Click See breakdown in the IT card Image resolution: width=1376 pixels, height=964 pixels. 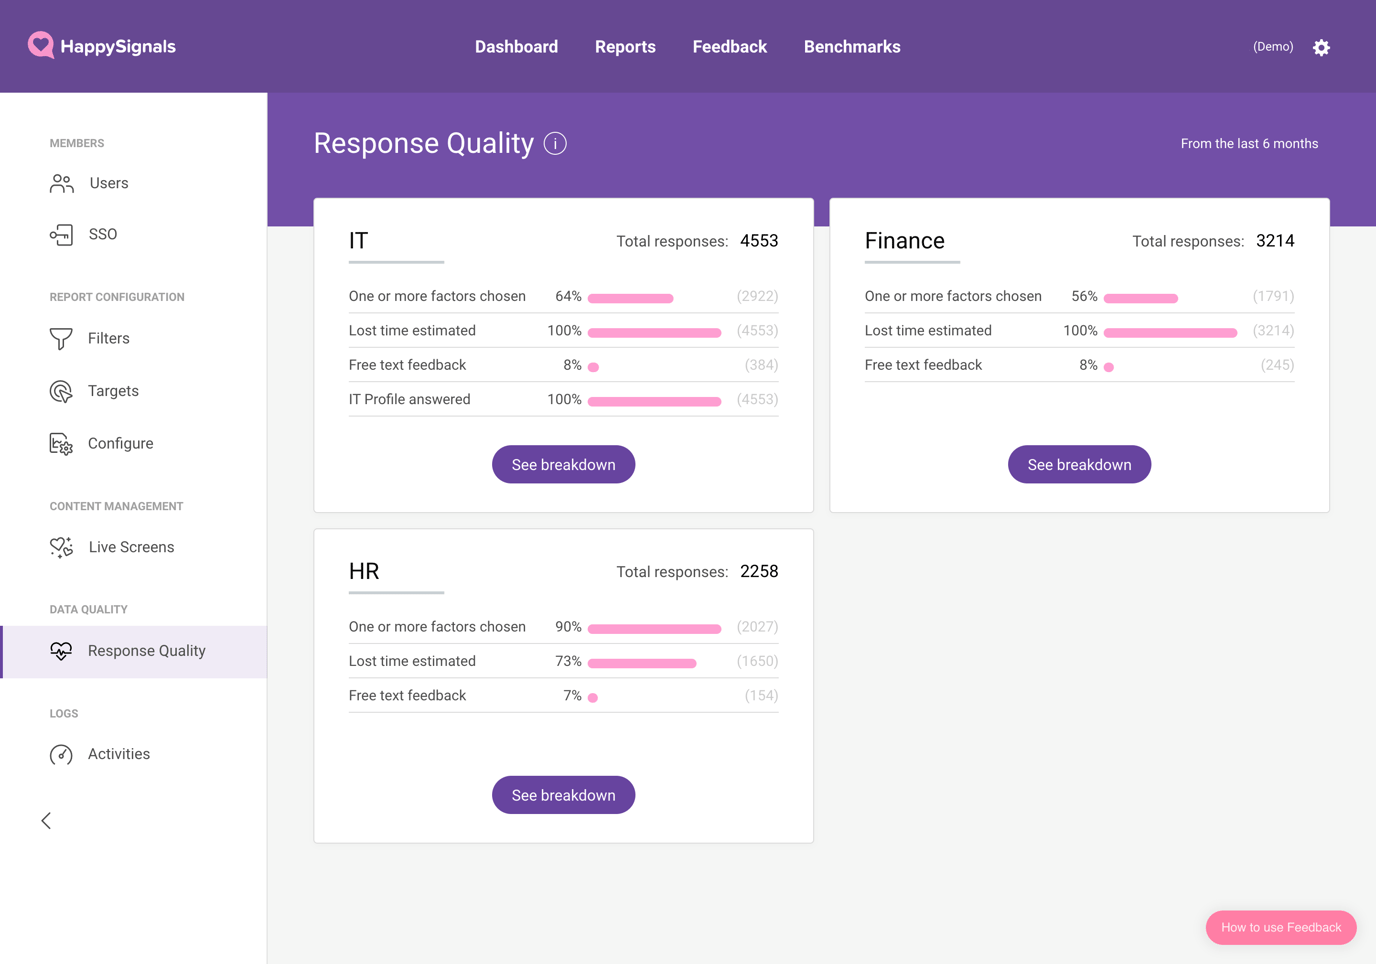(x=563, y=465)
